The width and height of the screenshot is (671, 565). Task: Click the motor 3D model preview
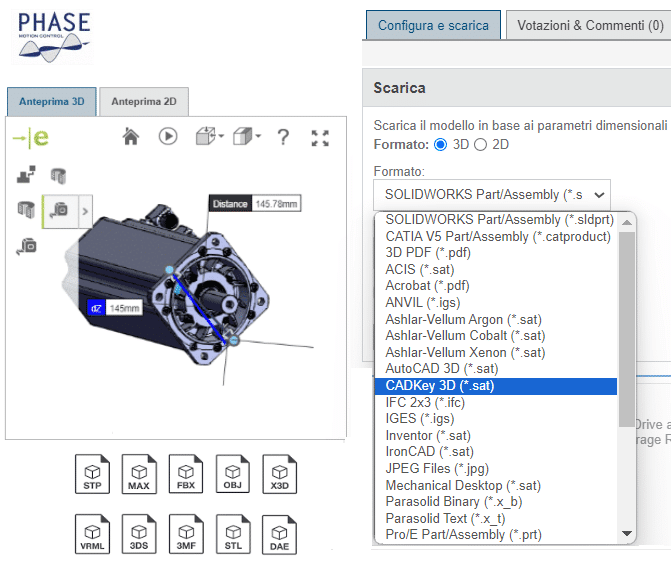tap(167, 285)
